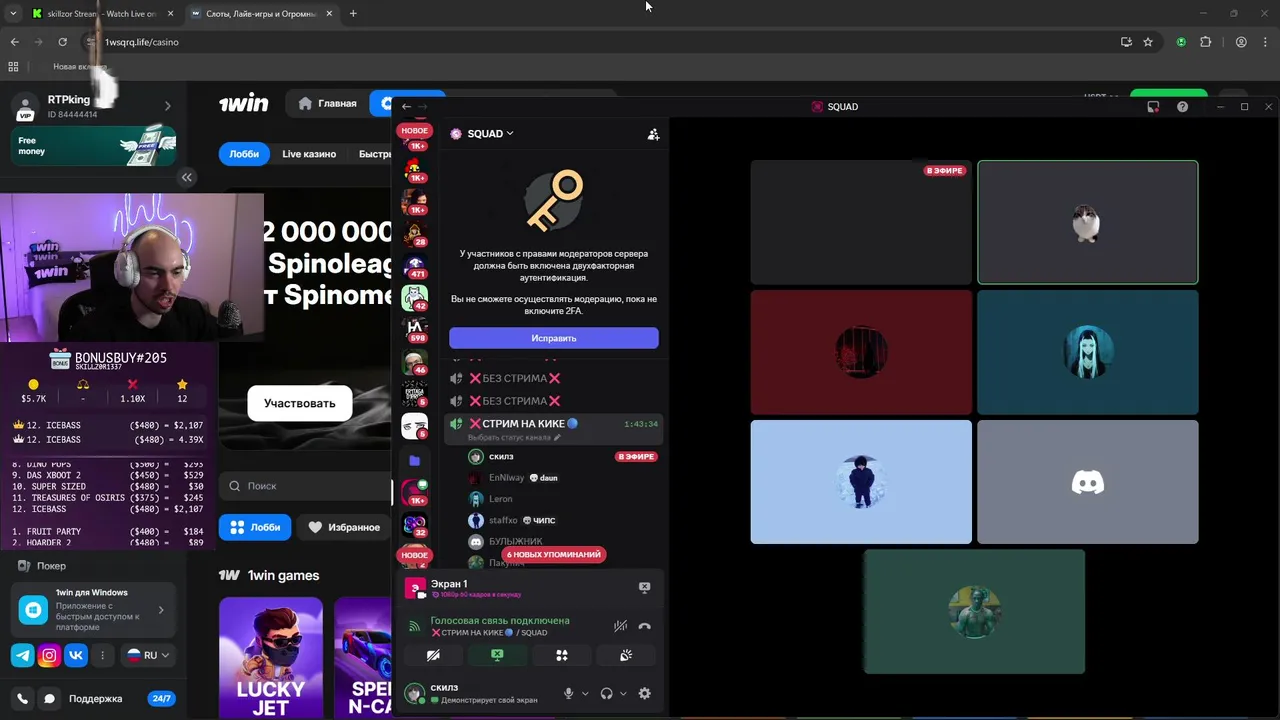Image resolution: width=1280 pixels, height=720 pixels.
Task: Open live stream tile marked В ЭФИРЕ
Action: pos(861,222)
